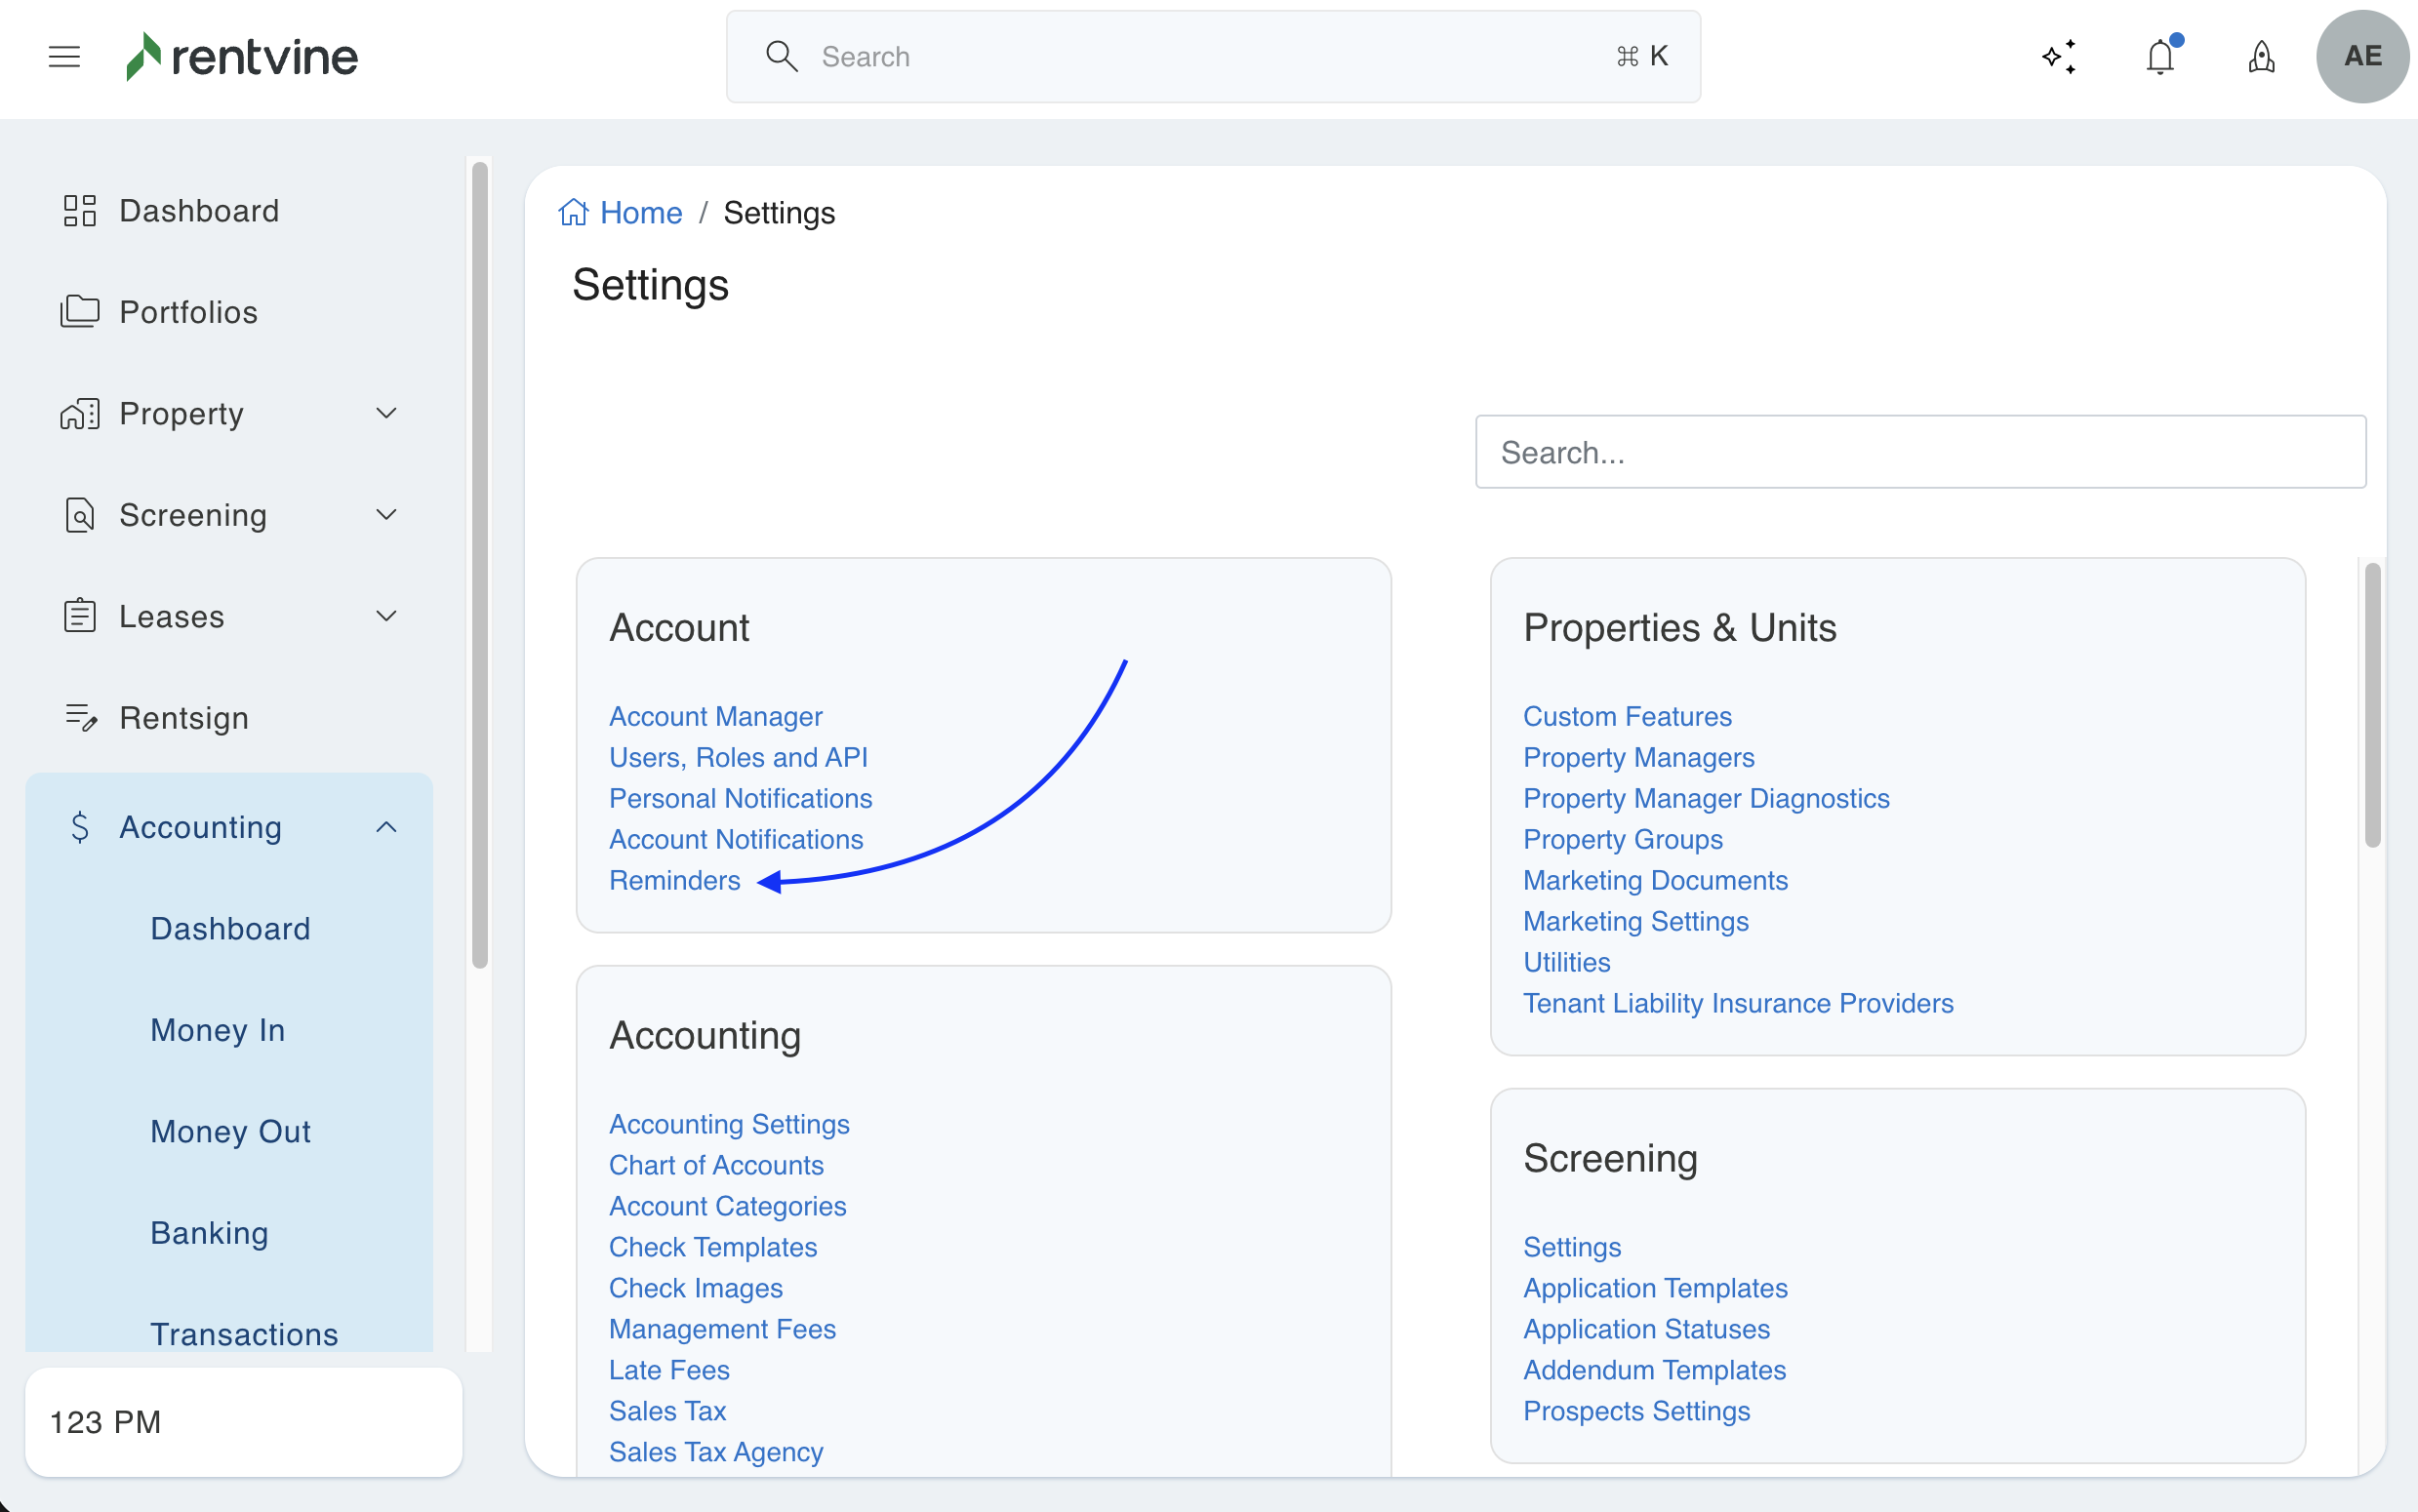Click the settings Search... input field
The width and height of the screenshot is (2418, 1512).
[1919, 452]
